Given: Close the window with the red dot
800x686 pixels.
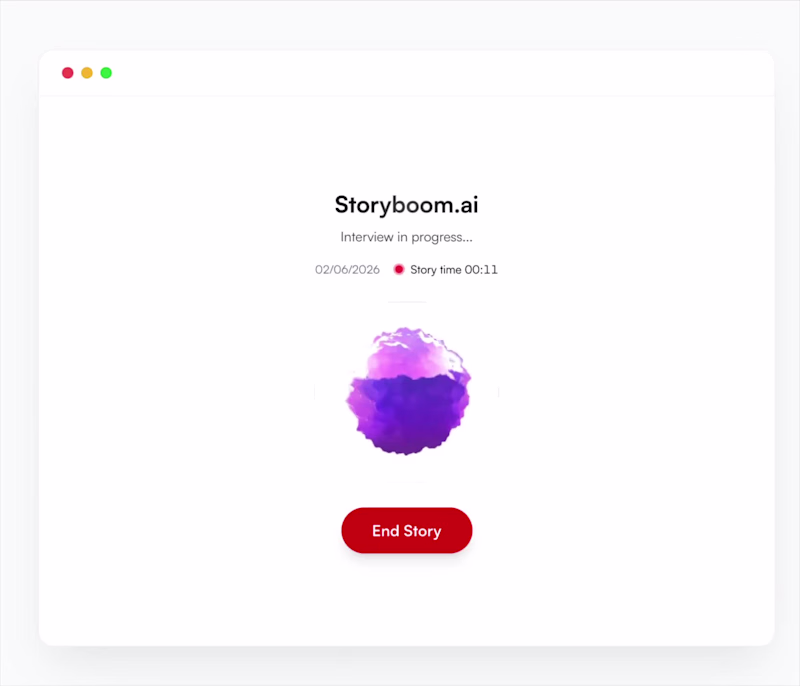Looking at the screenshot, I should 67,73.
